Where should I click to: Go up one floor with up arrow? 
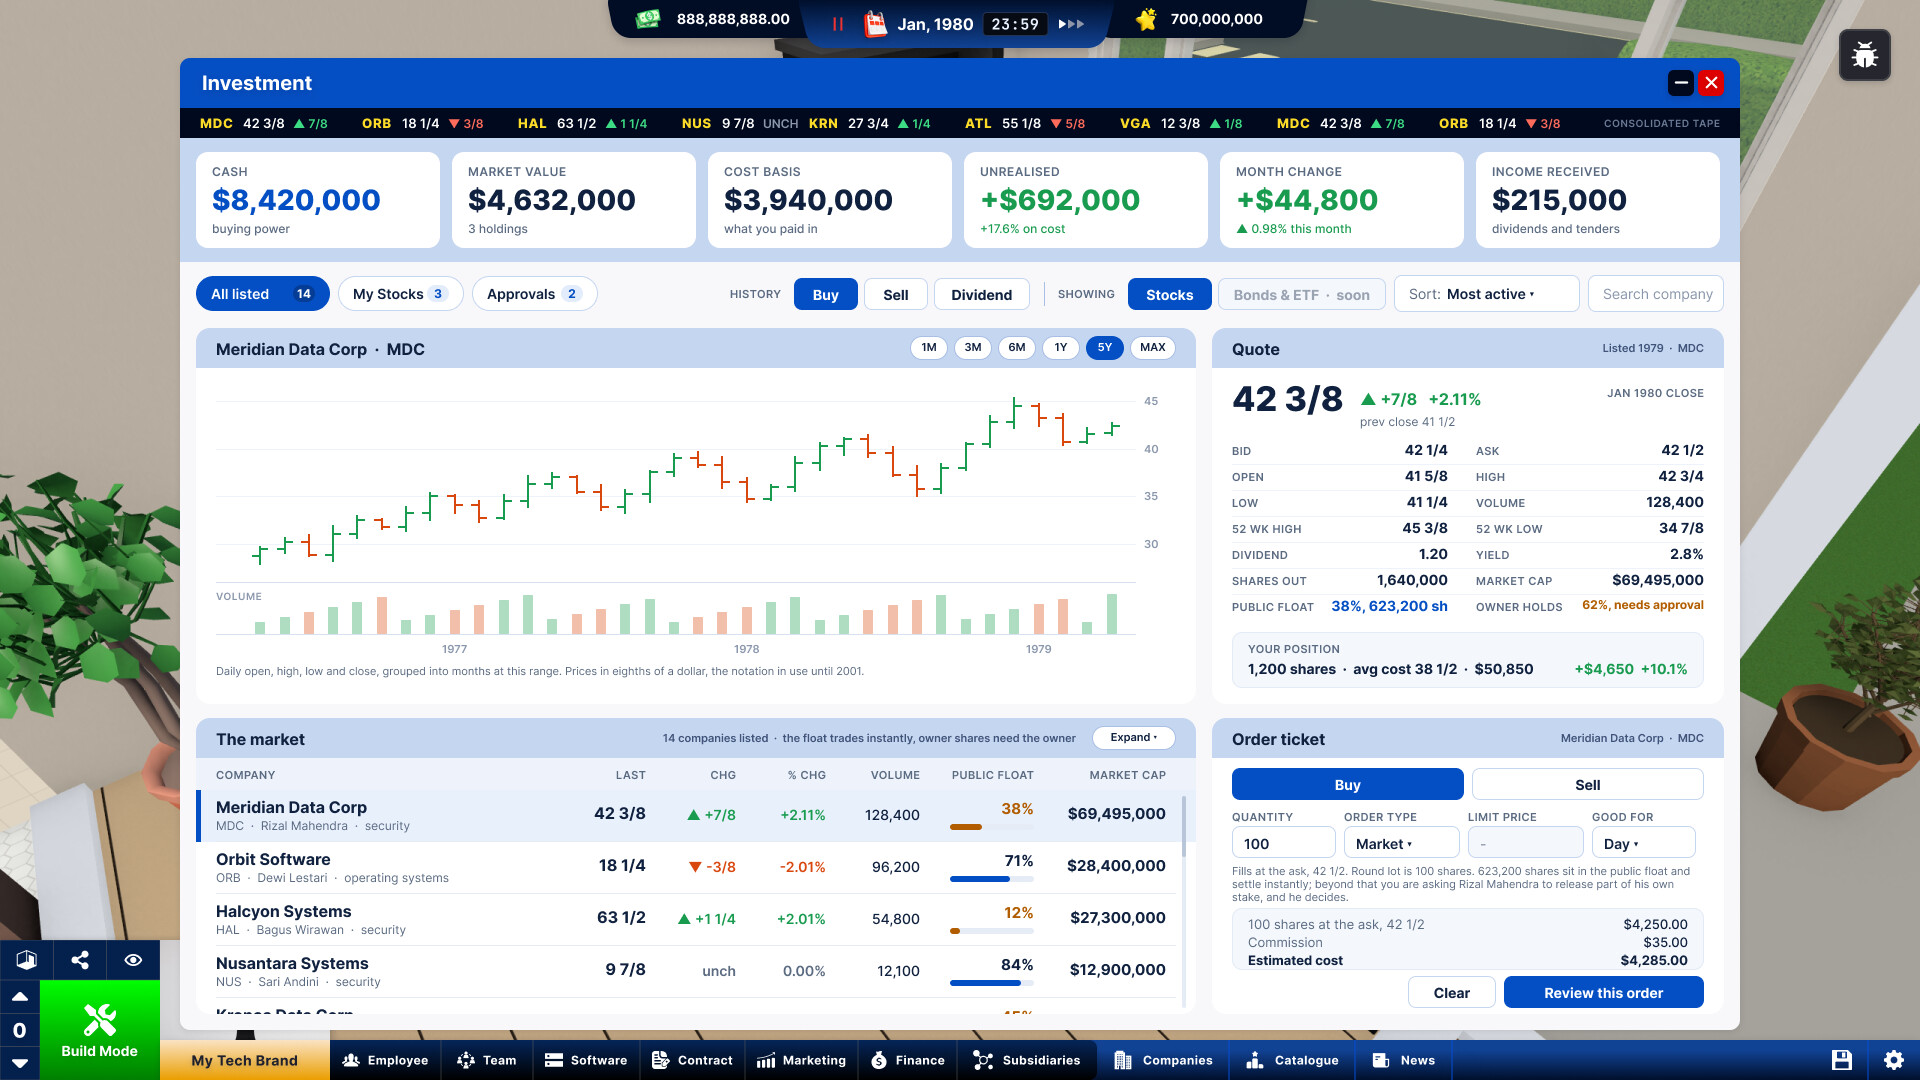[19, 997]
